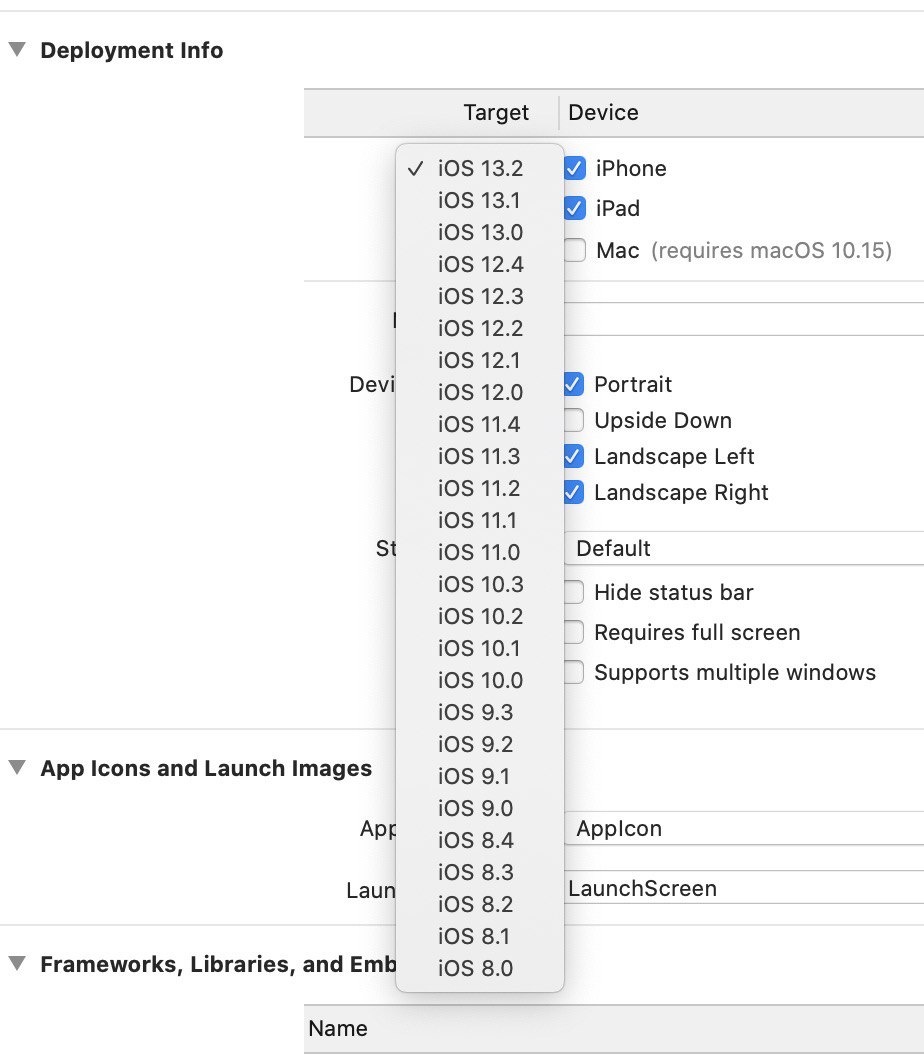Pick iOS 12.1 as deployment target
This screenshot has width=924, height=1056.
tap(480, 360)
